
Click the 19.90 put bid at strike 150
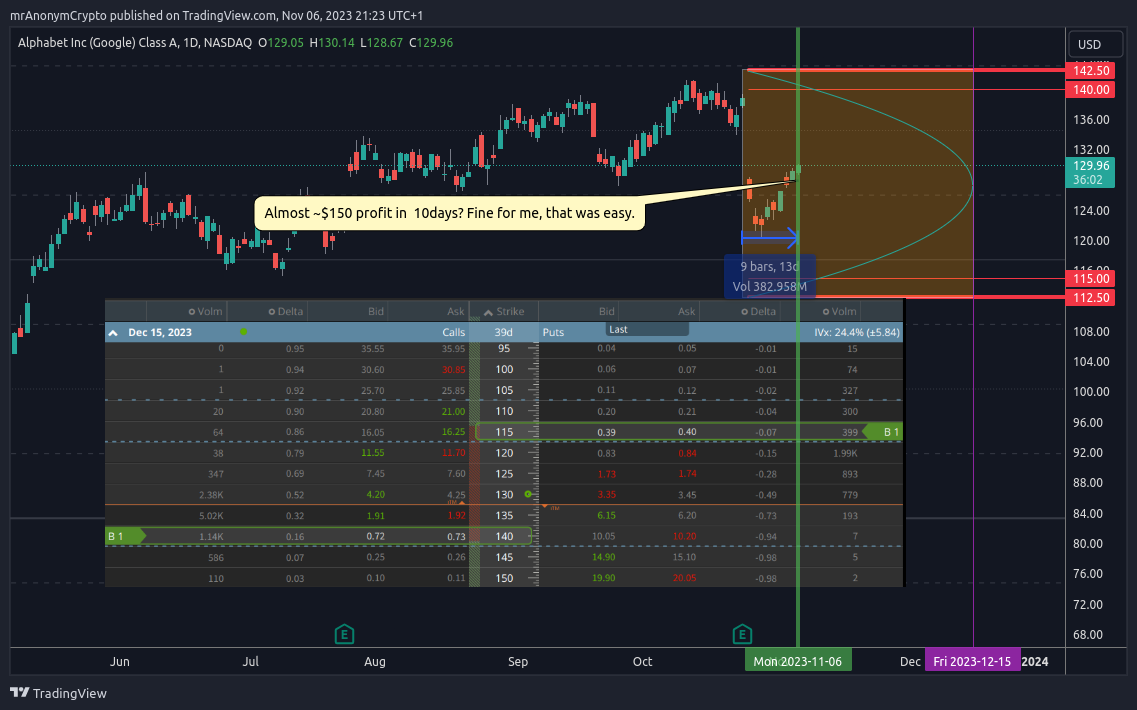[603, 579]
